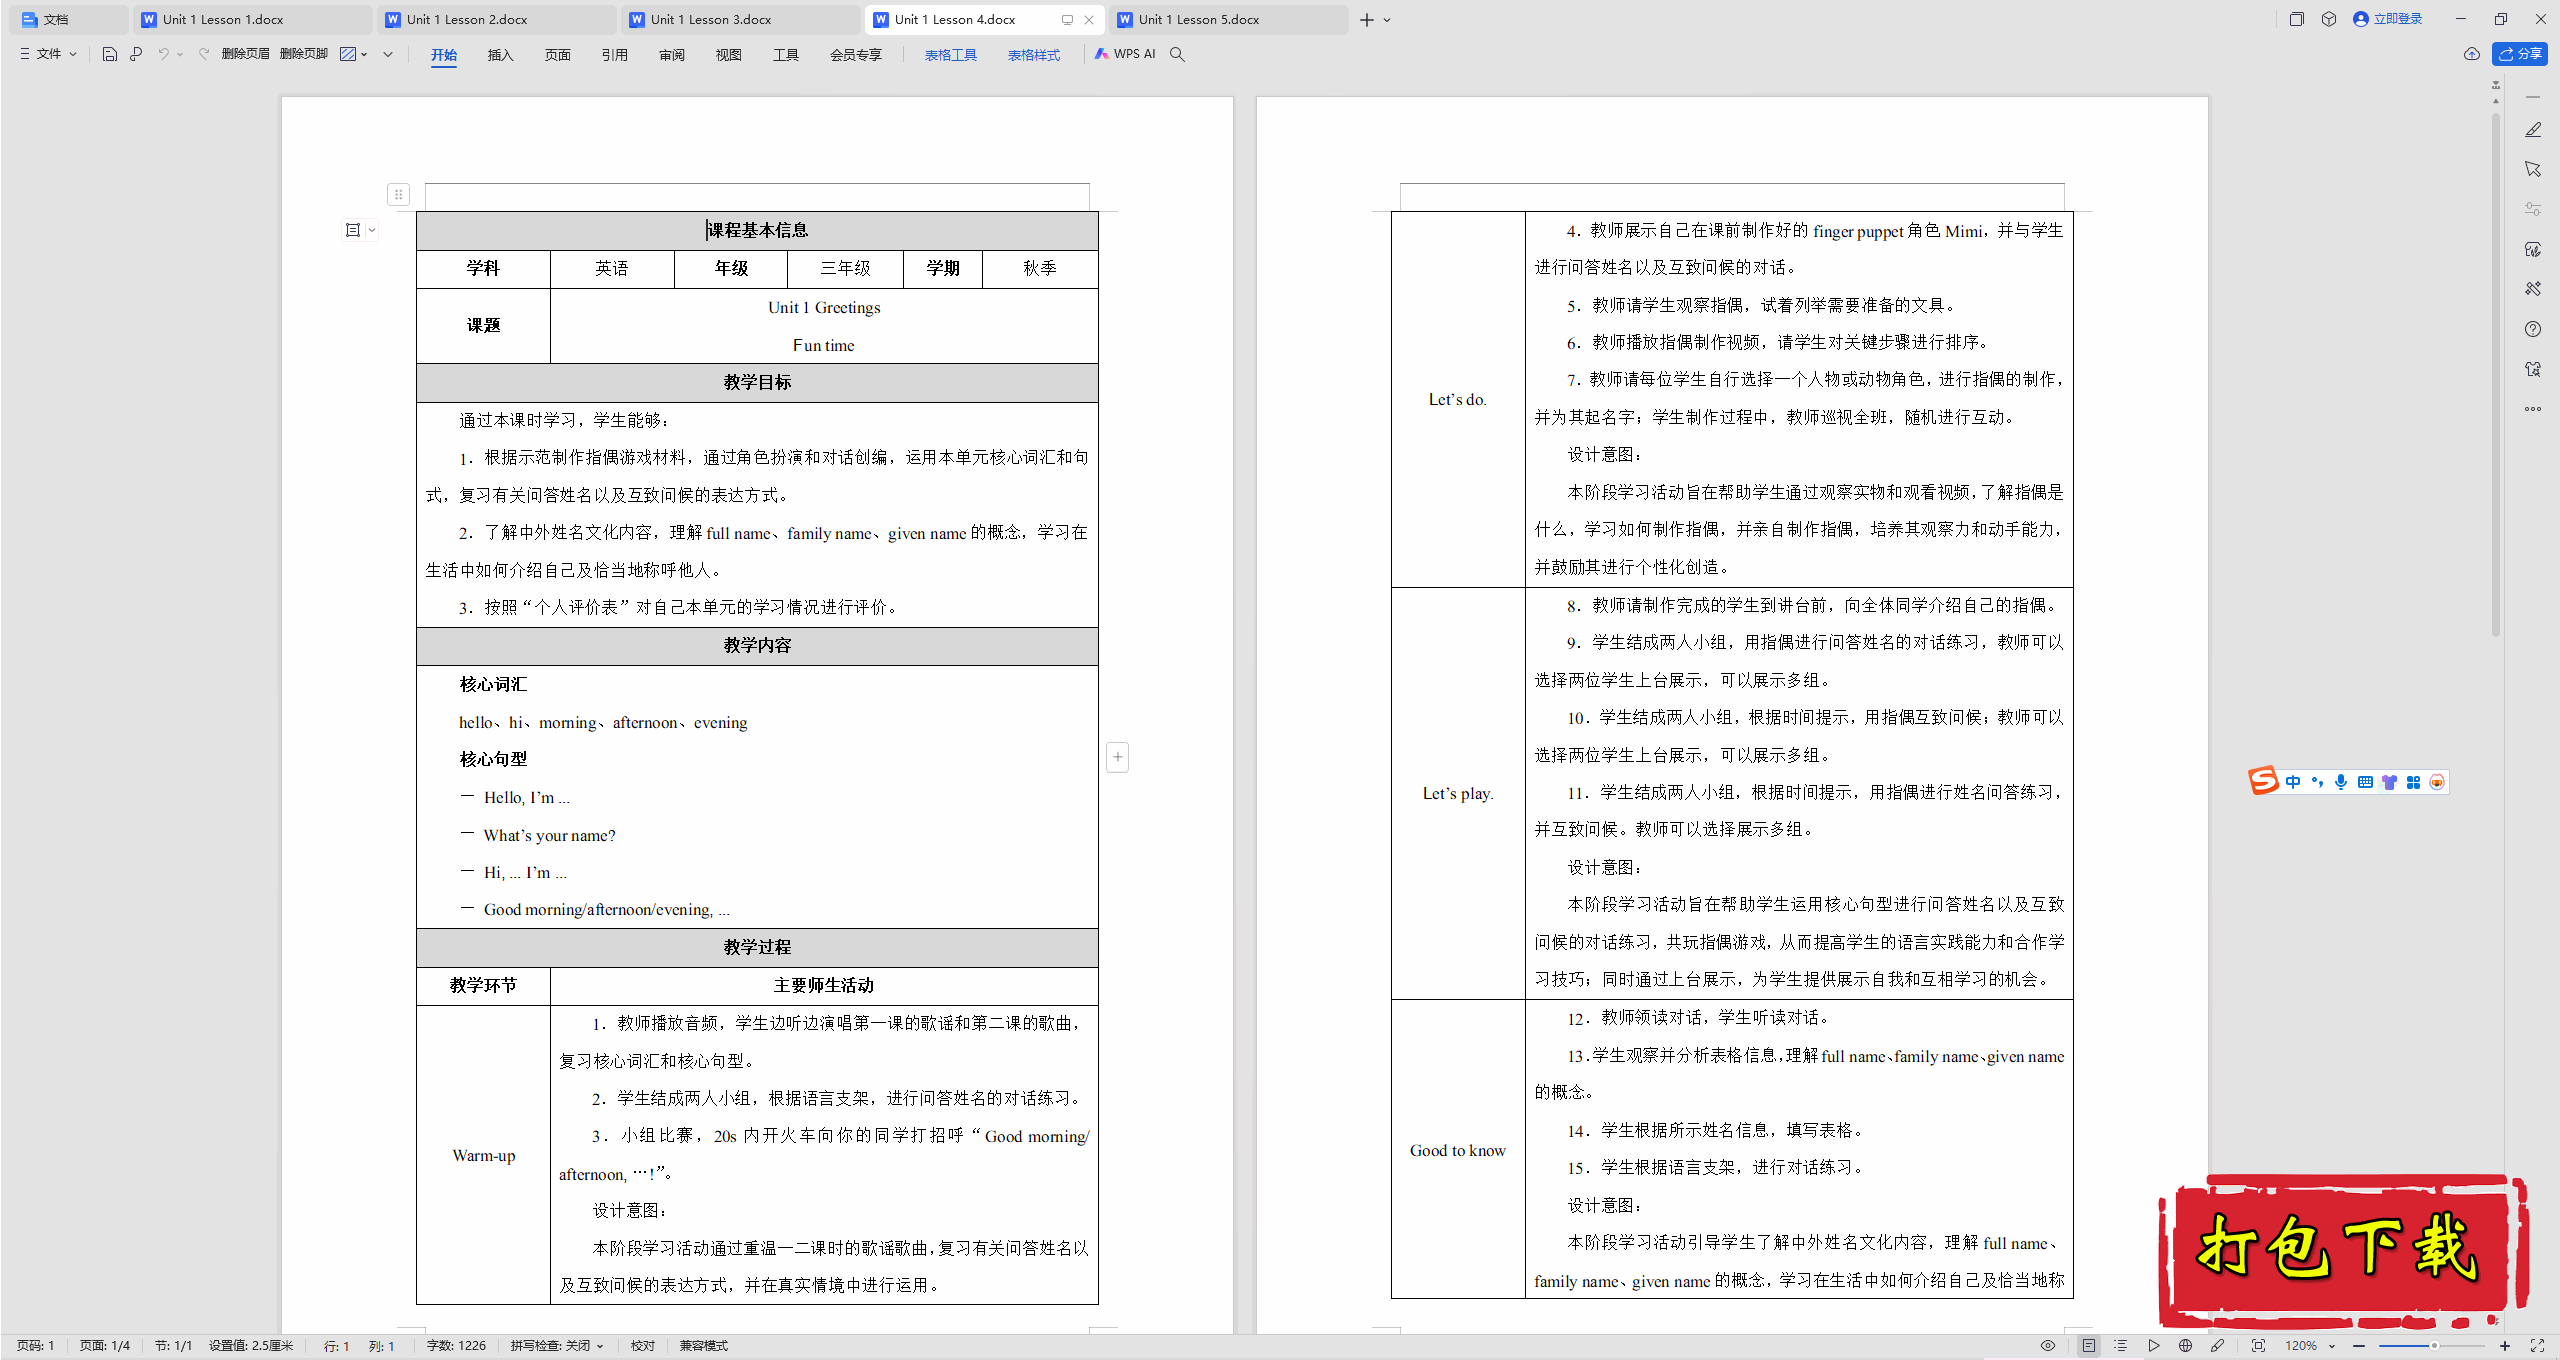
Task: Click the fullscreen icon in status bar
Action: 2537,1346
